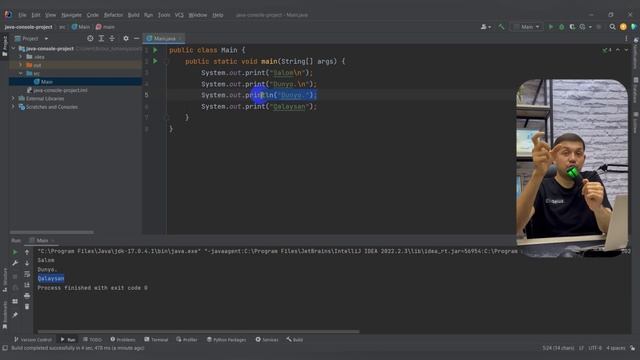
Task: Click horizontal scrollbar in Run console
Action: point(199,331)
